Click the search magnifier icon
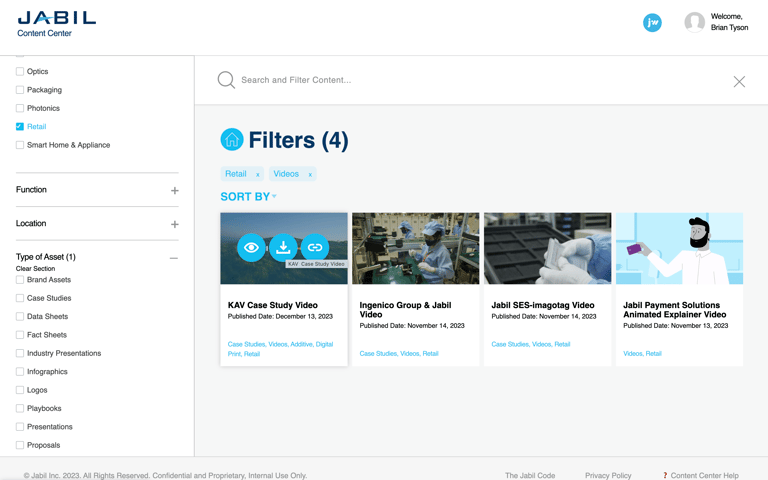The width and height of the screenshot is (768, 480). 226,80
